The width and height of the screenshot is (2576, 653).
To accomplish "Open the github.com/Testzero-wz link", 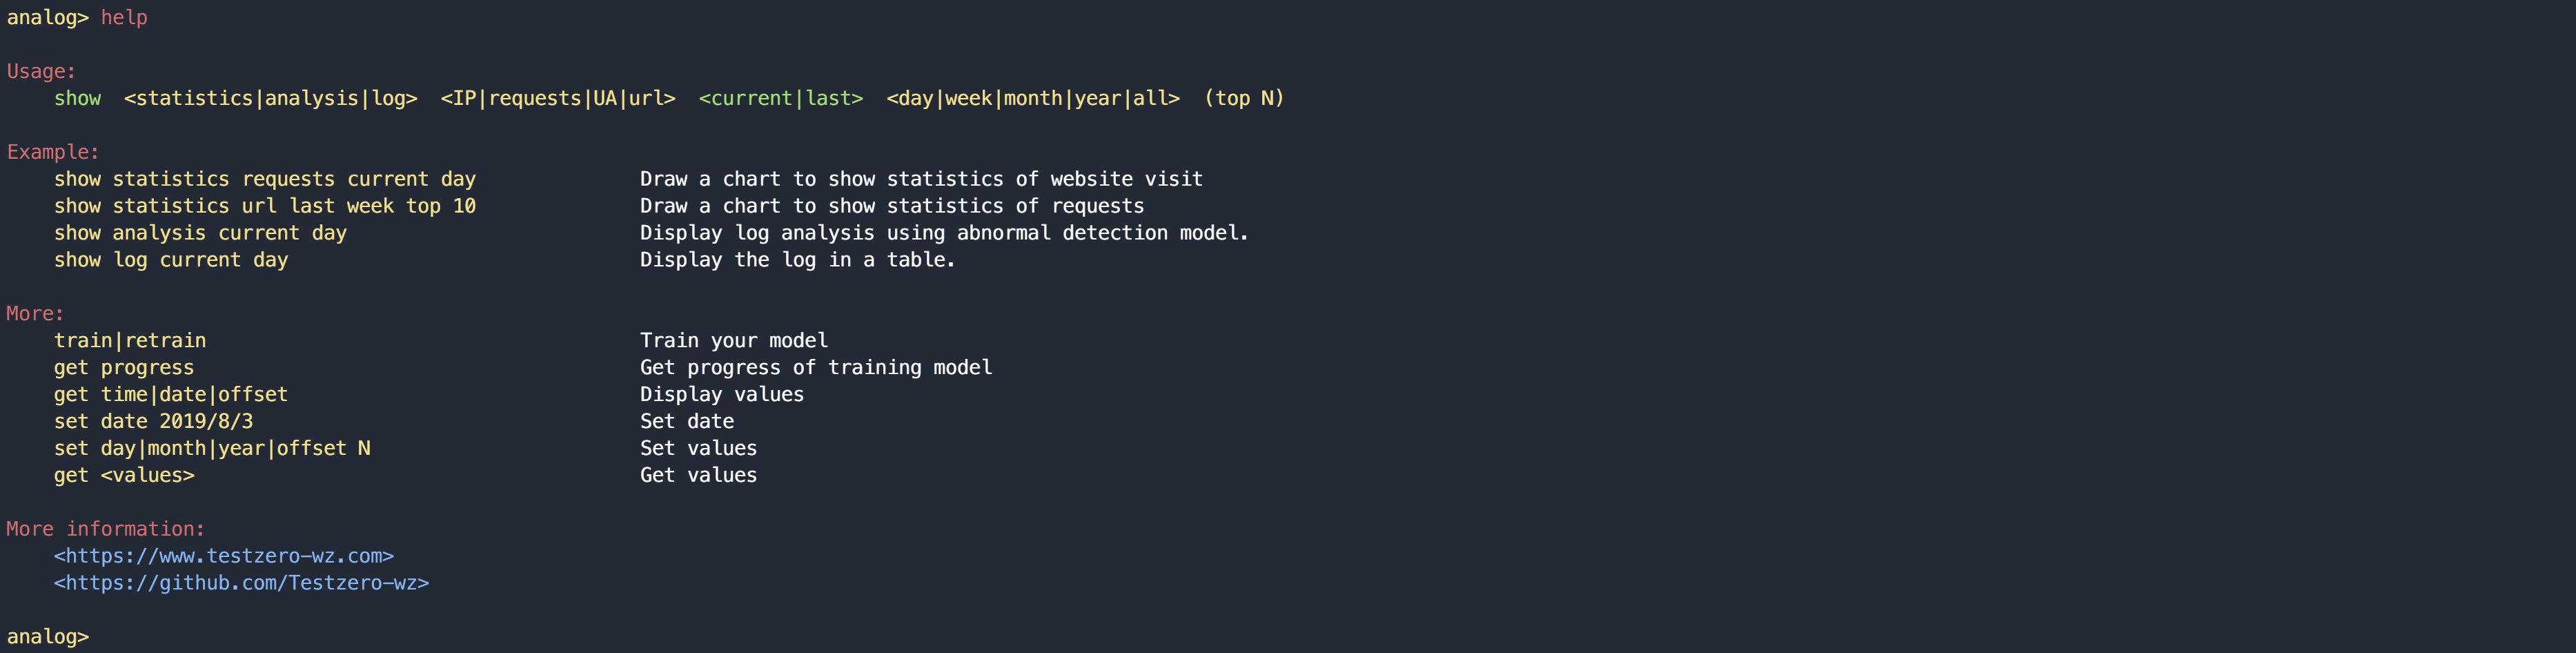I will tap(242, 583).
